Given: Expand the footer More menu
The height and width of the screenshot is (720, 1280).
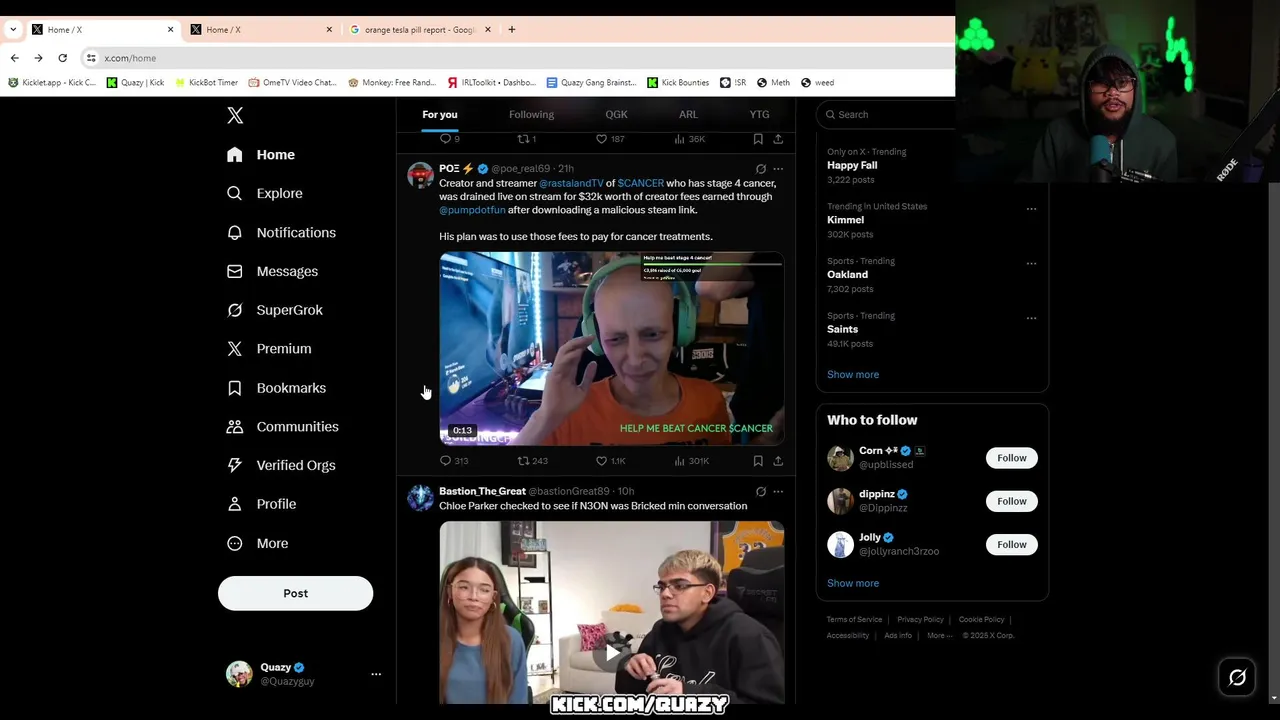Looking at the screenshot, I should click(x=939, y=636).
